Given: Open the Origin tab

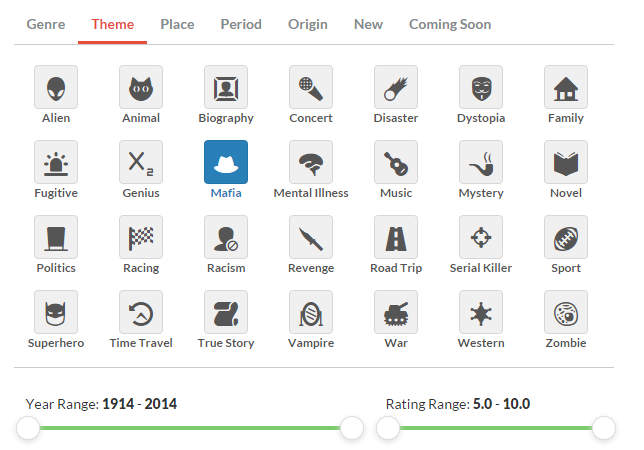Looking at the screenshot, I should click(x=307, y=24).
